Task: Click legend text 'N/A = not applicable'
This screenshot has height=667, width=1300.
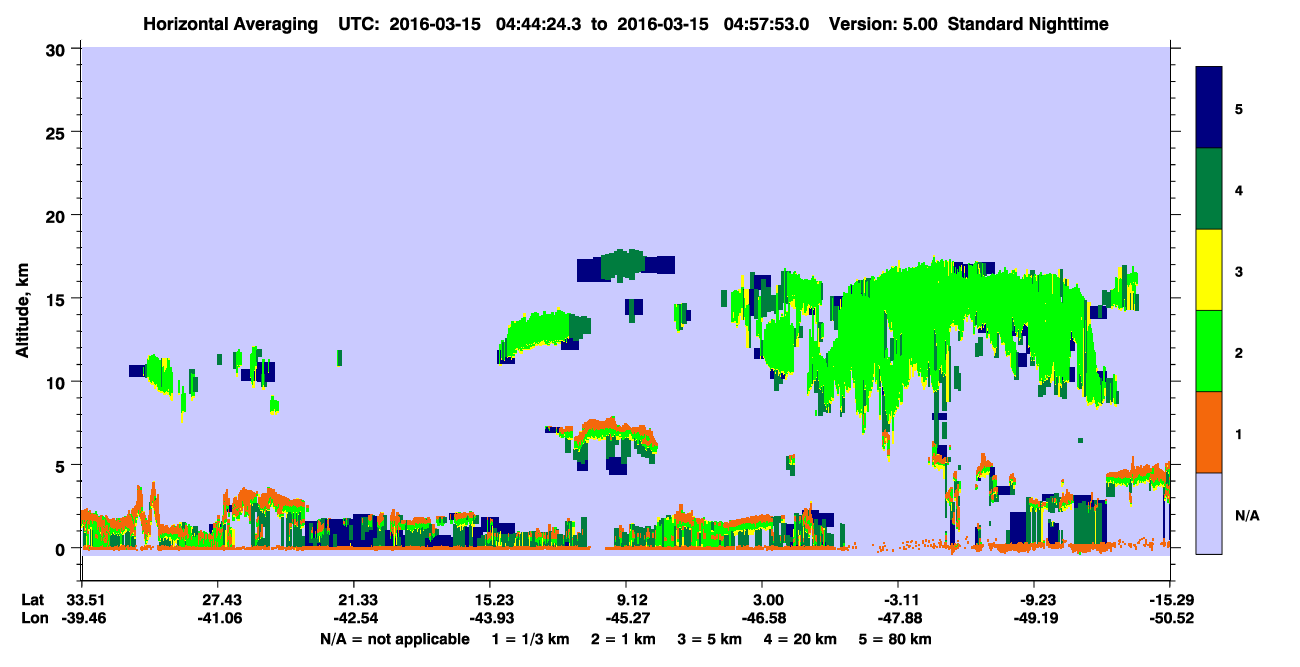Action: pos(394,639)
